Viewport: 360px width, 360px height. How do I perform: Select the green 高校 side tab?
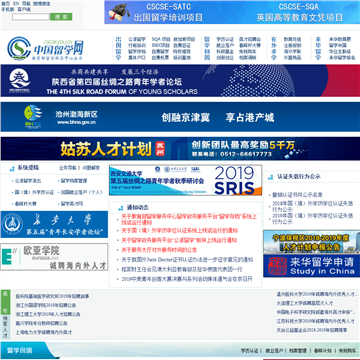5,302
